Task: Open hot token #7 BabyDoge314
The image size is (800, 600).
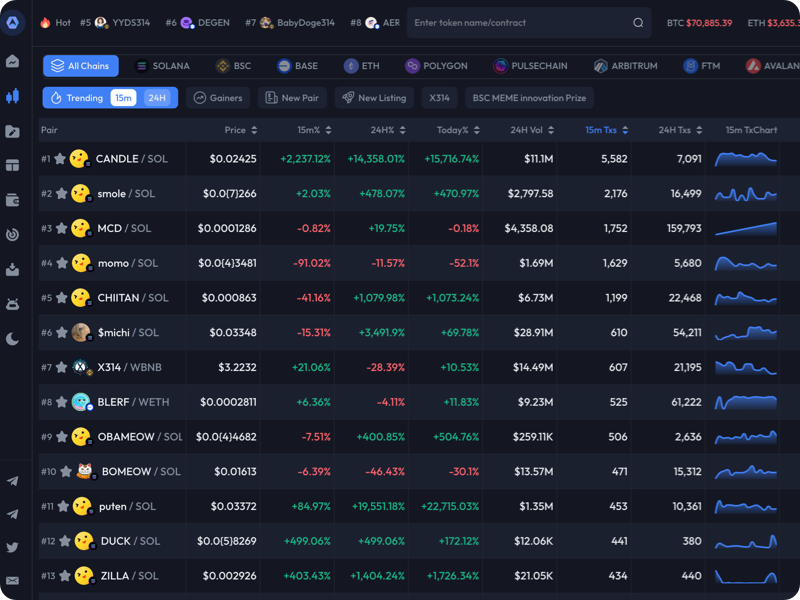Action: coord(290,22)
